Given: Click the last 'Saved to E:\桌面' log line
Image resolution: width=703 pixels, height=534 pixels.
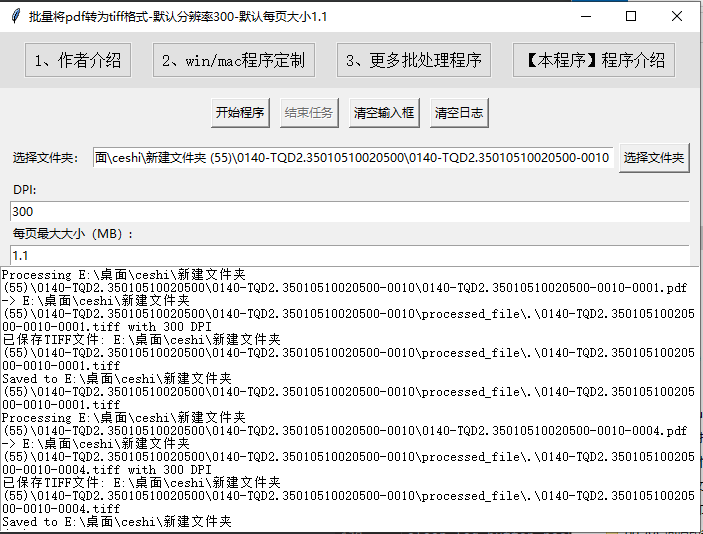Looking at the screenshot, I should coord(117,521).
